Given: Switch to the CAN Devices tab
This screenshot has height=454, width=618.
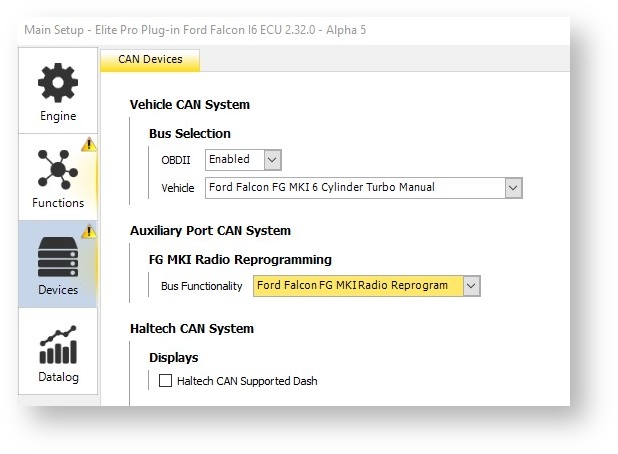Looking at the screenshot, I should coord(150,60).
